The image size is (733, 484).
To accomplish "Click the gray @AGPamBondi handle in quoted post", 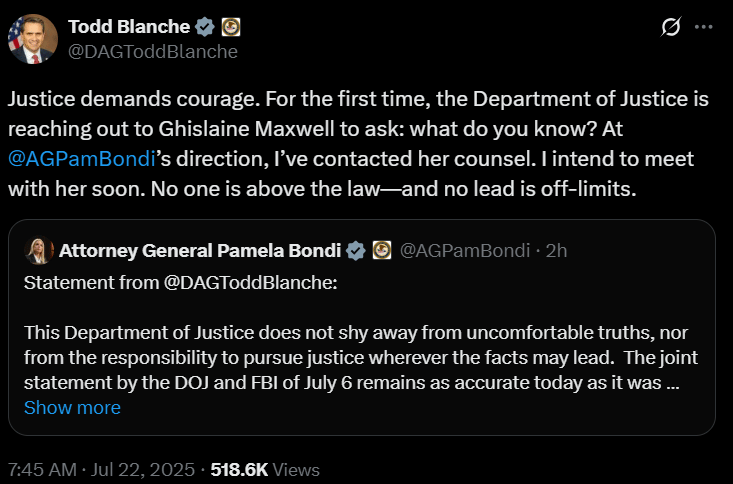I will (x=465, y=250).
